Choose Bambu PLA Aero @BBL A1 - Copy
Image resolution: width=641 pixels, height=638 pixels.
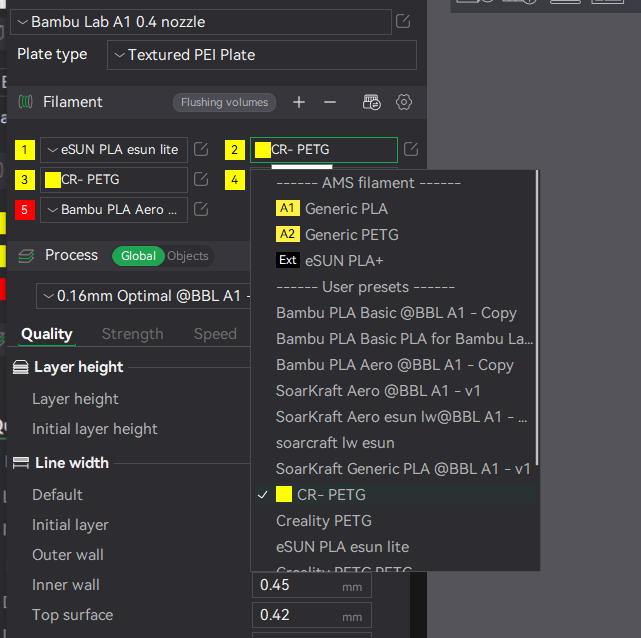click(x=394, y=365)
